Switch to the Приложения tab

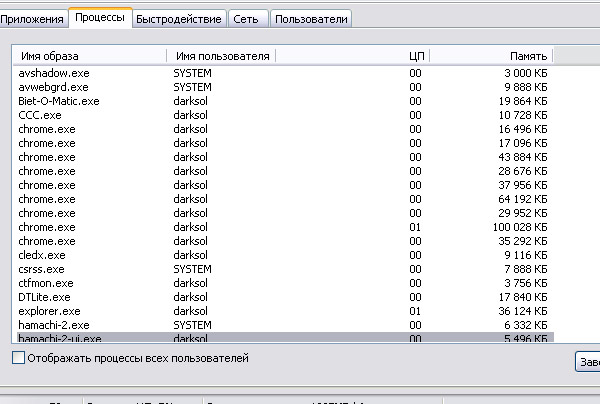[x=32, y=19]
